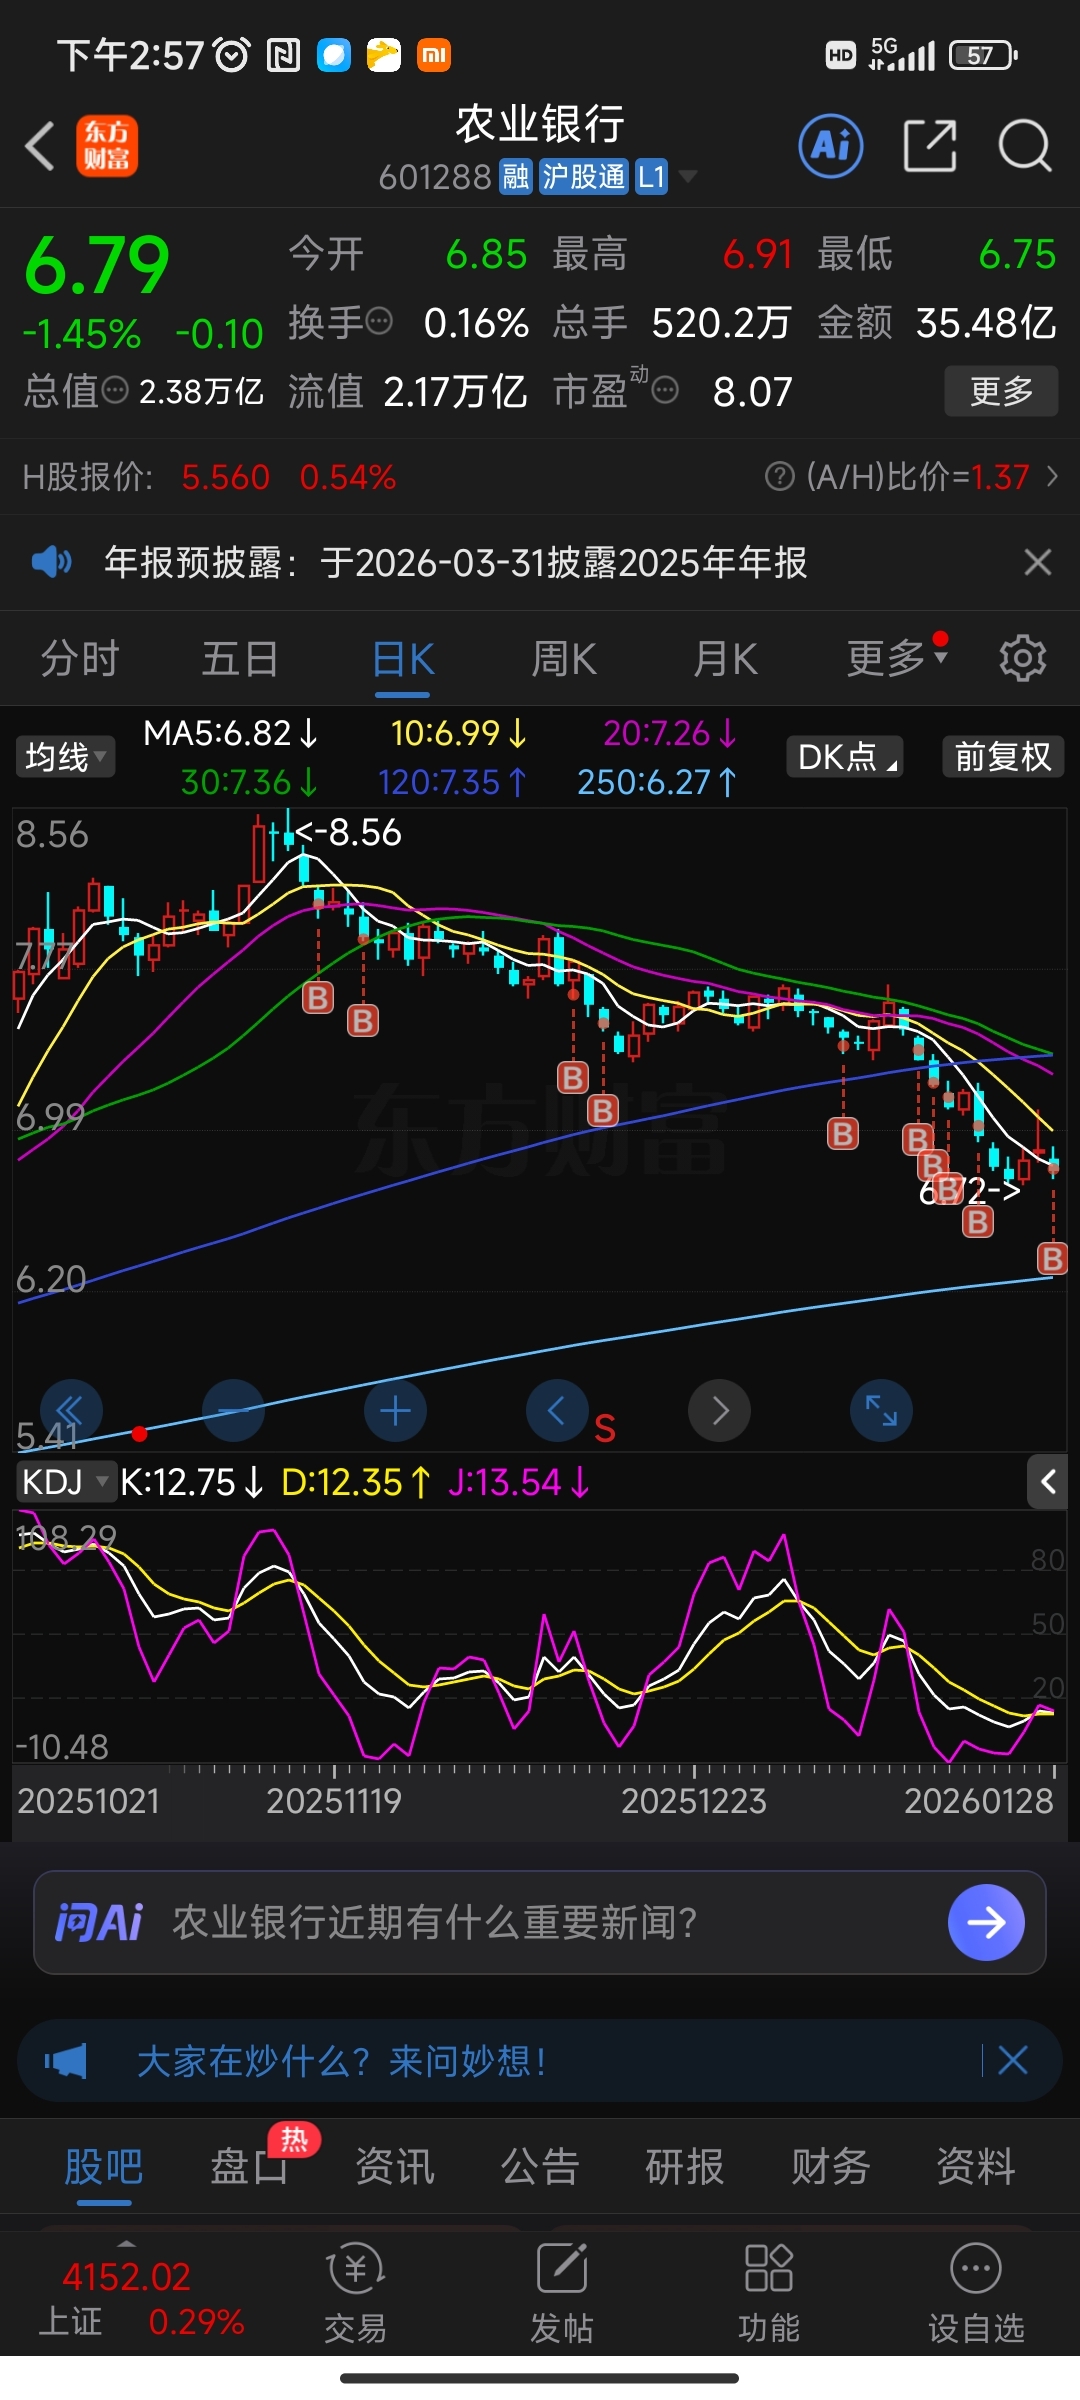The height and width of the screenshot is (2400, 1080).
Task: Tap the red S marker on chart
Action: [x=604, y=1429]
